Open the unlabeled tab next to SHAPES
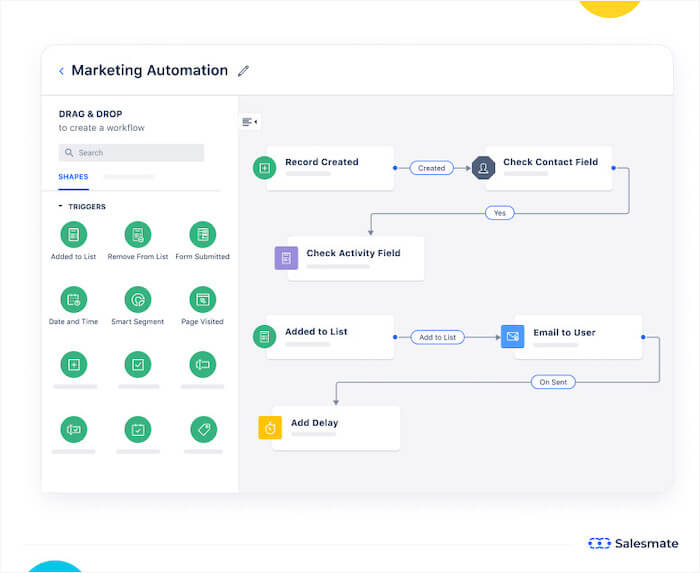This screenshot has width=700, height=573. (x=129, y=177)
